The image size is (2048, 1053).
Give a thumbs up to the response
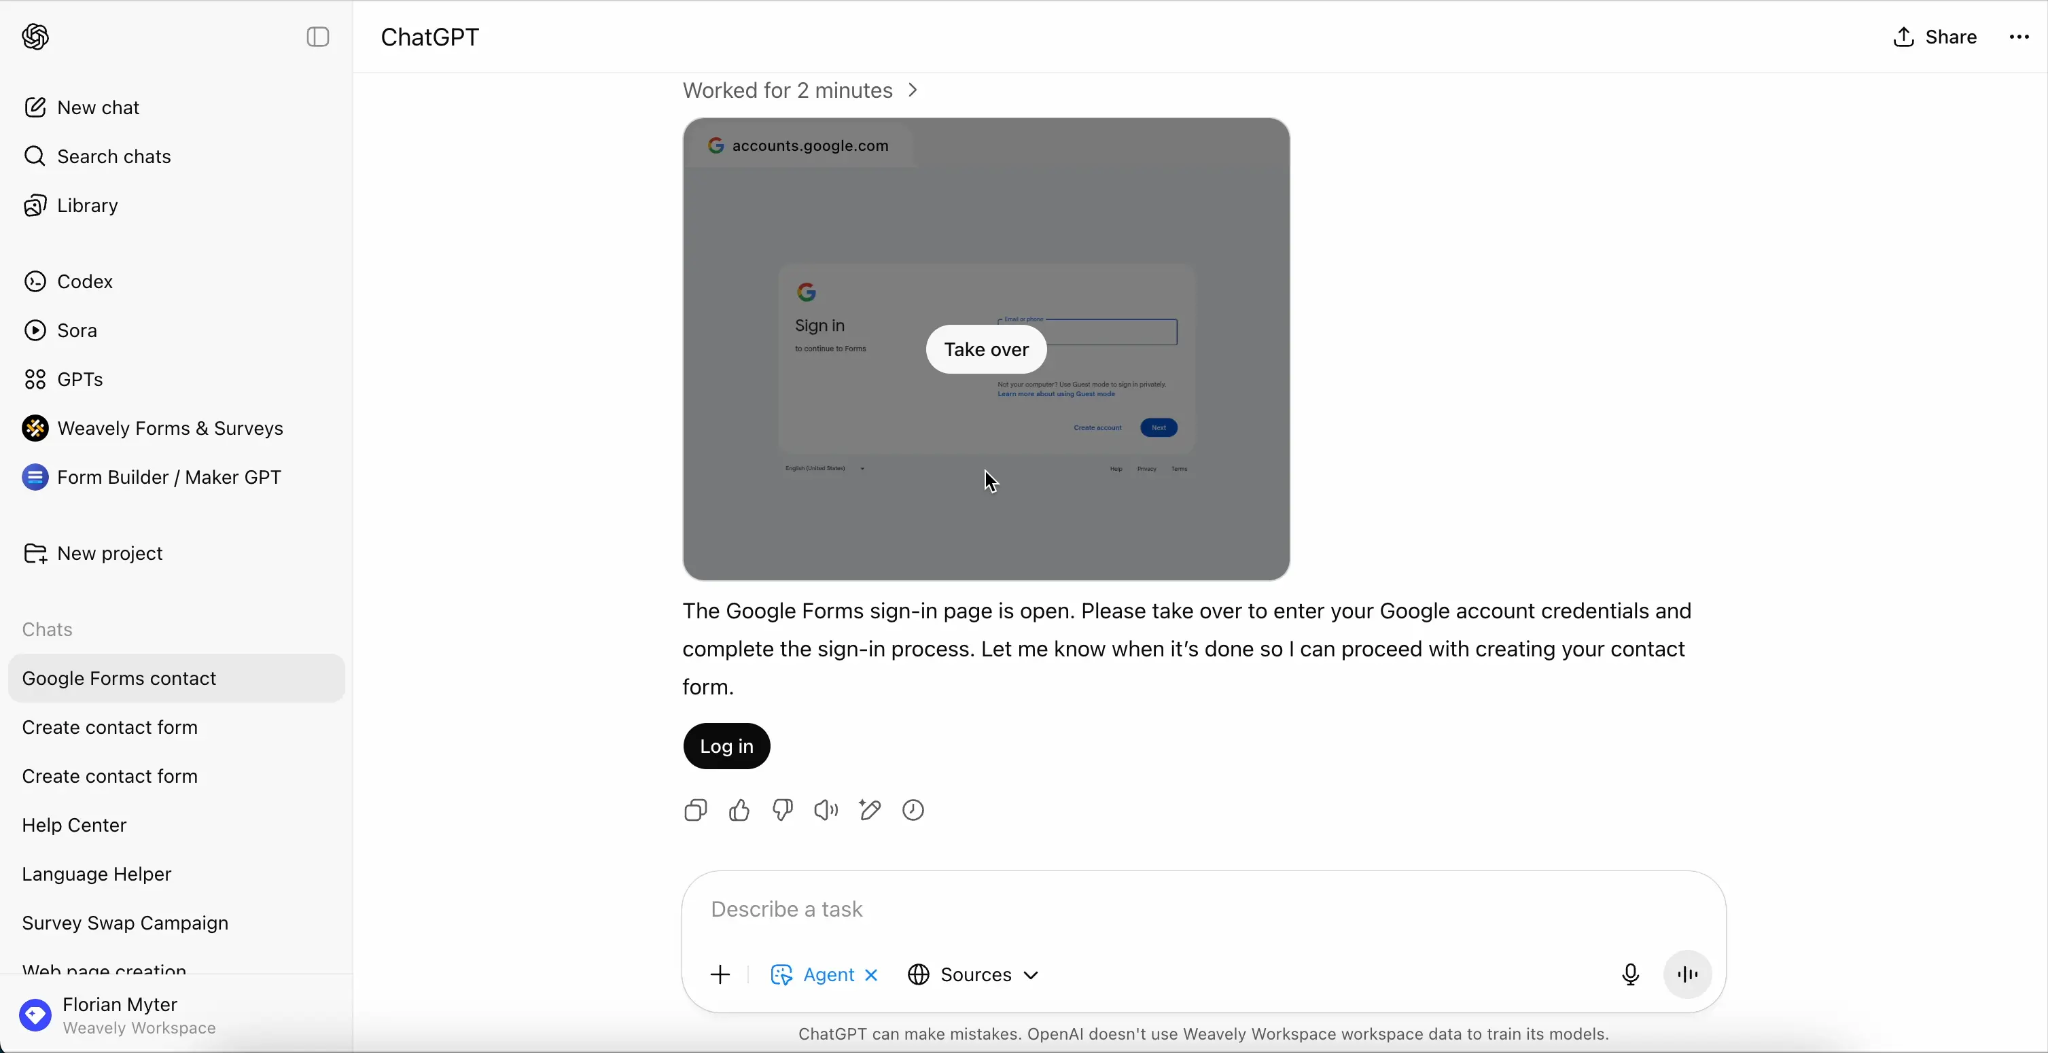[x=739, y=810]
